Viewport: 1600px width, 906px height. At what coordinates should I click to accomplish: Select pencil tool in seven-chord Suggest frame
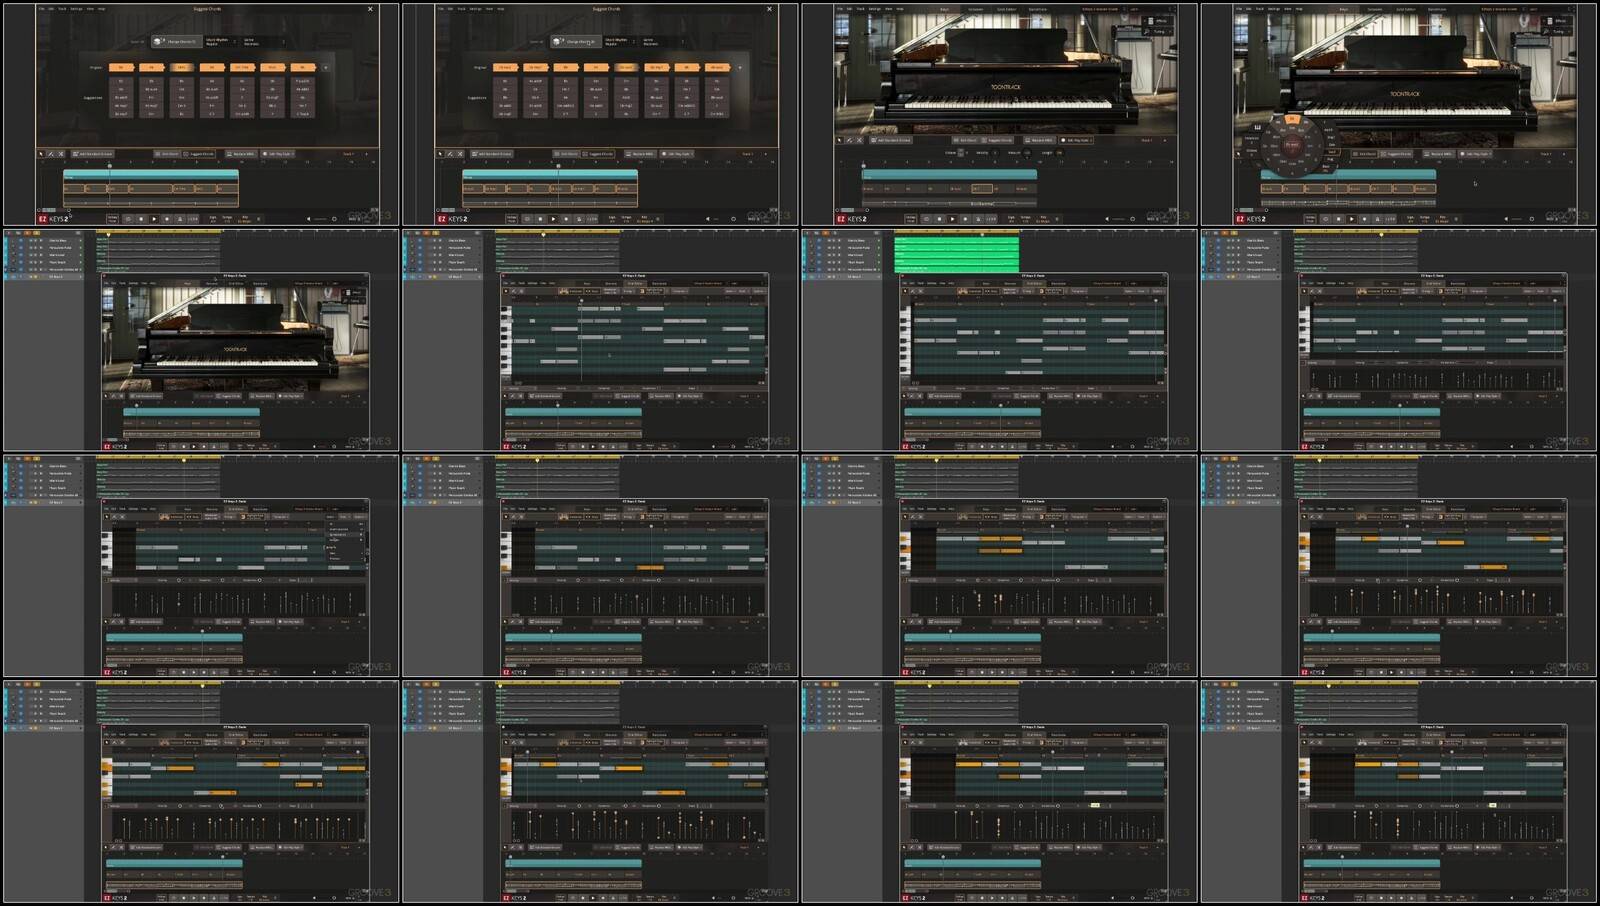[51, 154]
